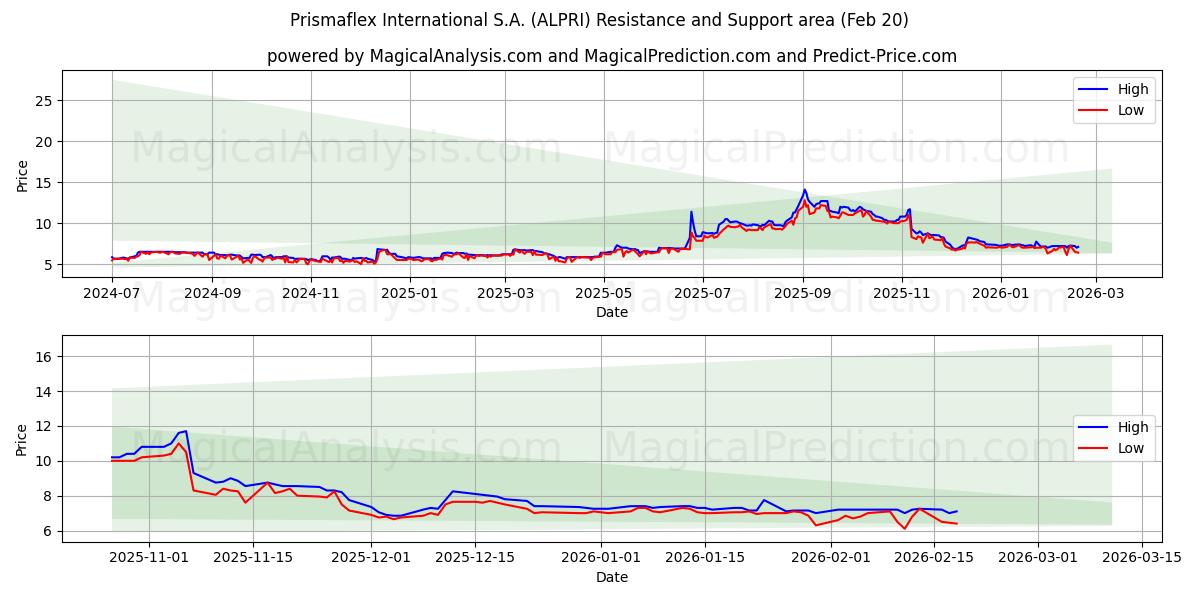Screen dimensions: 1200x600
Task: Click the September 2025 price peak in top chart
Action: click(804, 190)
